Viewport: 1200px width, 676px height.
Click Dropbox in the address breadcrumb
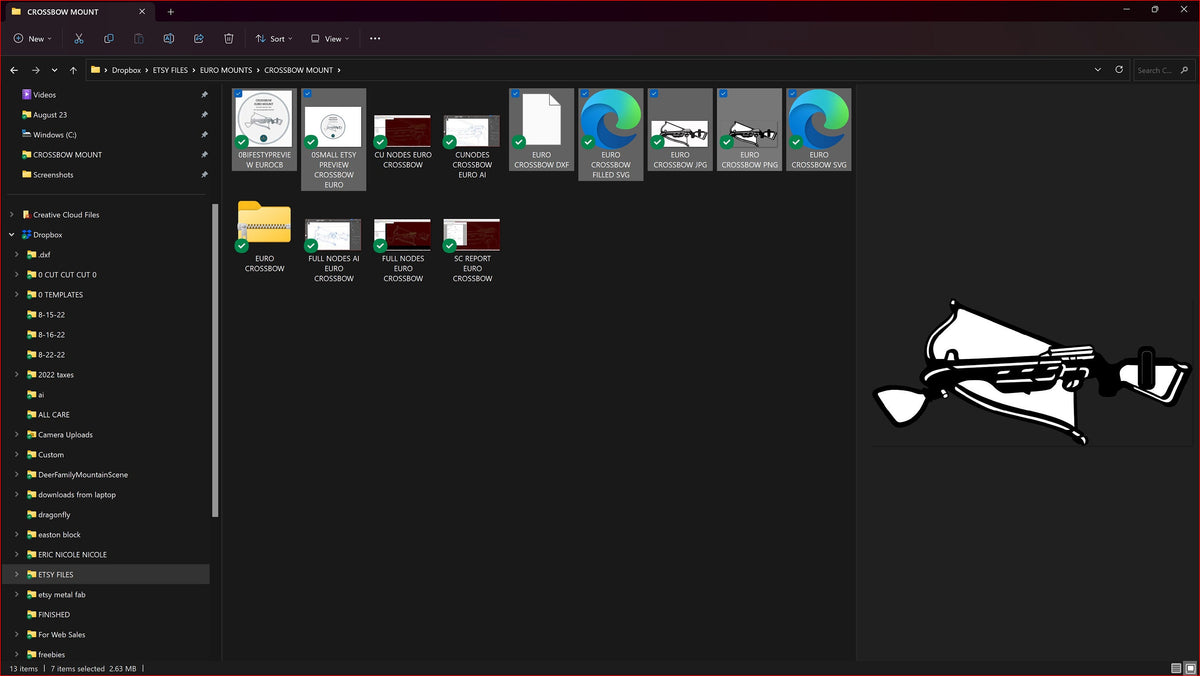pyautogui.click(x=126, y=70)
